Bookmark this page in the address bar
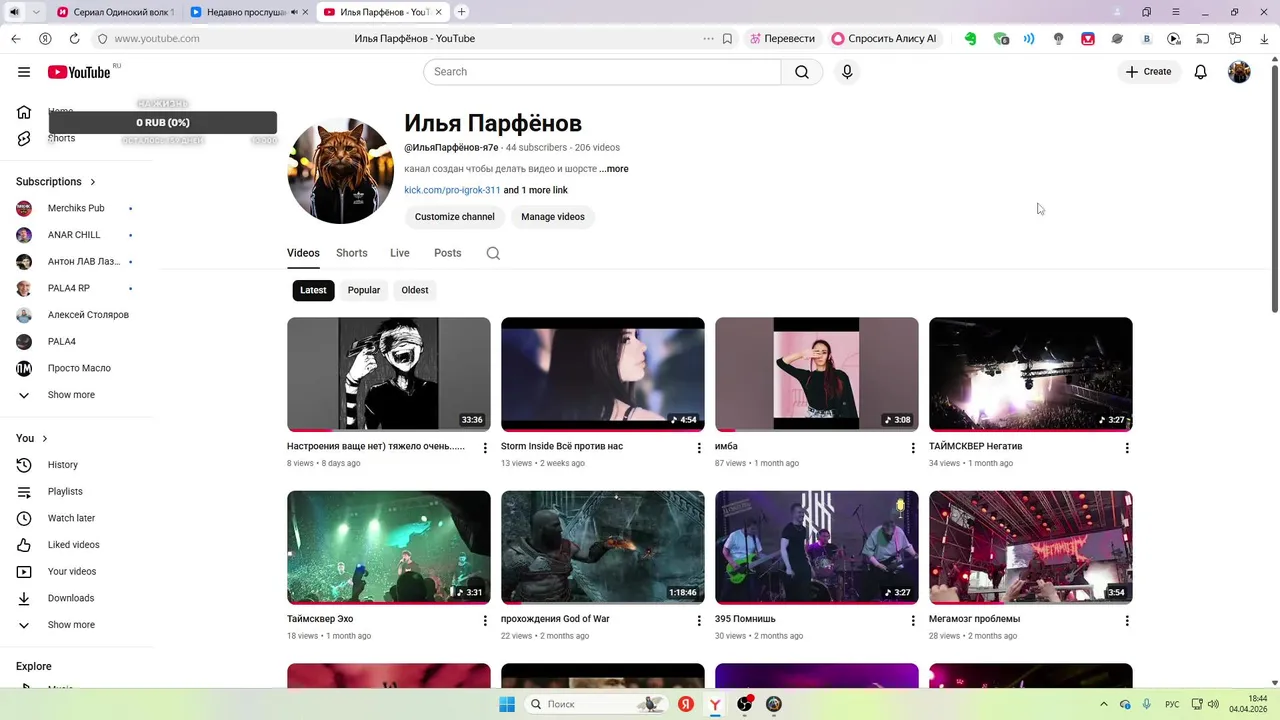The height and width of the screenshot is (720, 1280). pos(728,39)
